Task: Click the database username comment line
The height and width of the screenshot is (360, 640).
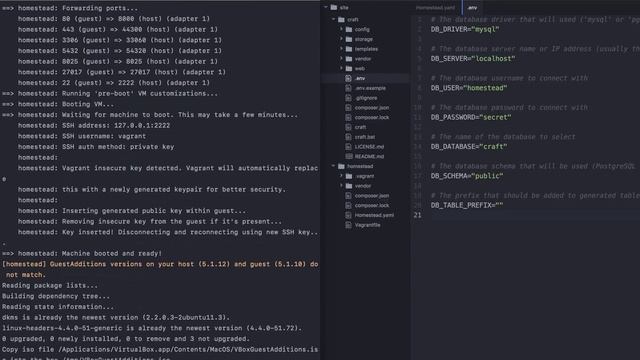Action: point(509,78)
